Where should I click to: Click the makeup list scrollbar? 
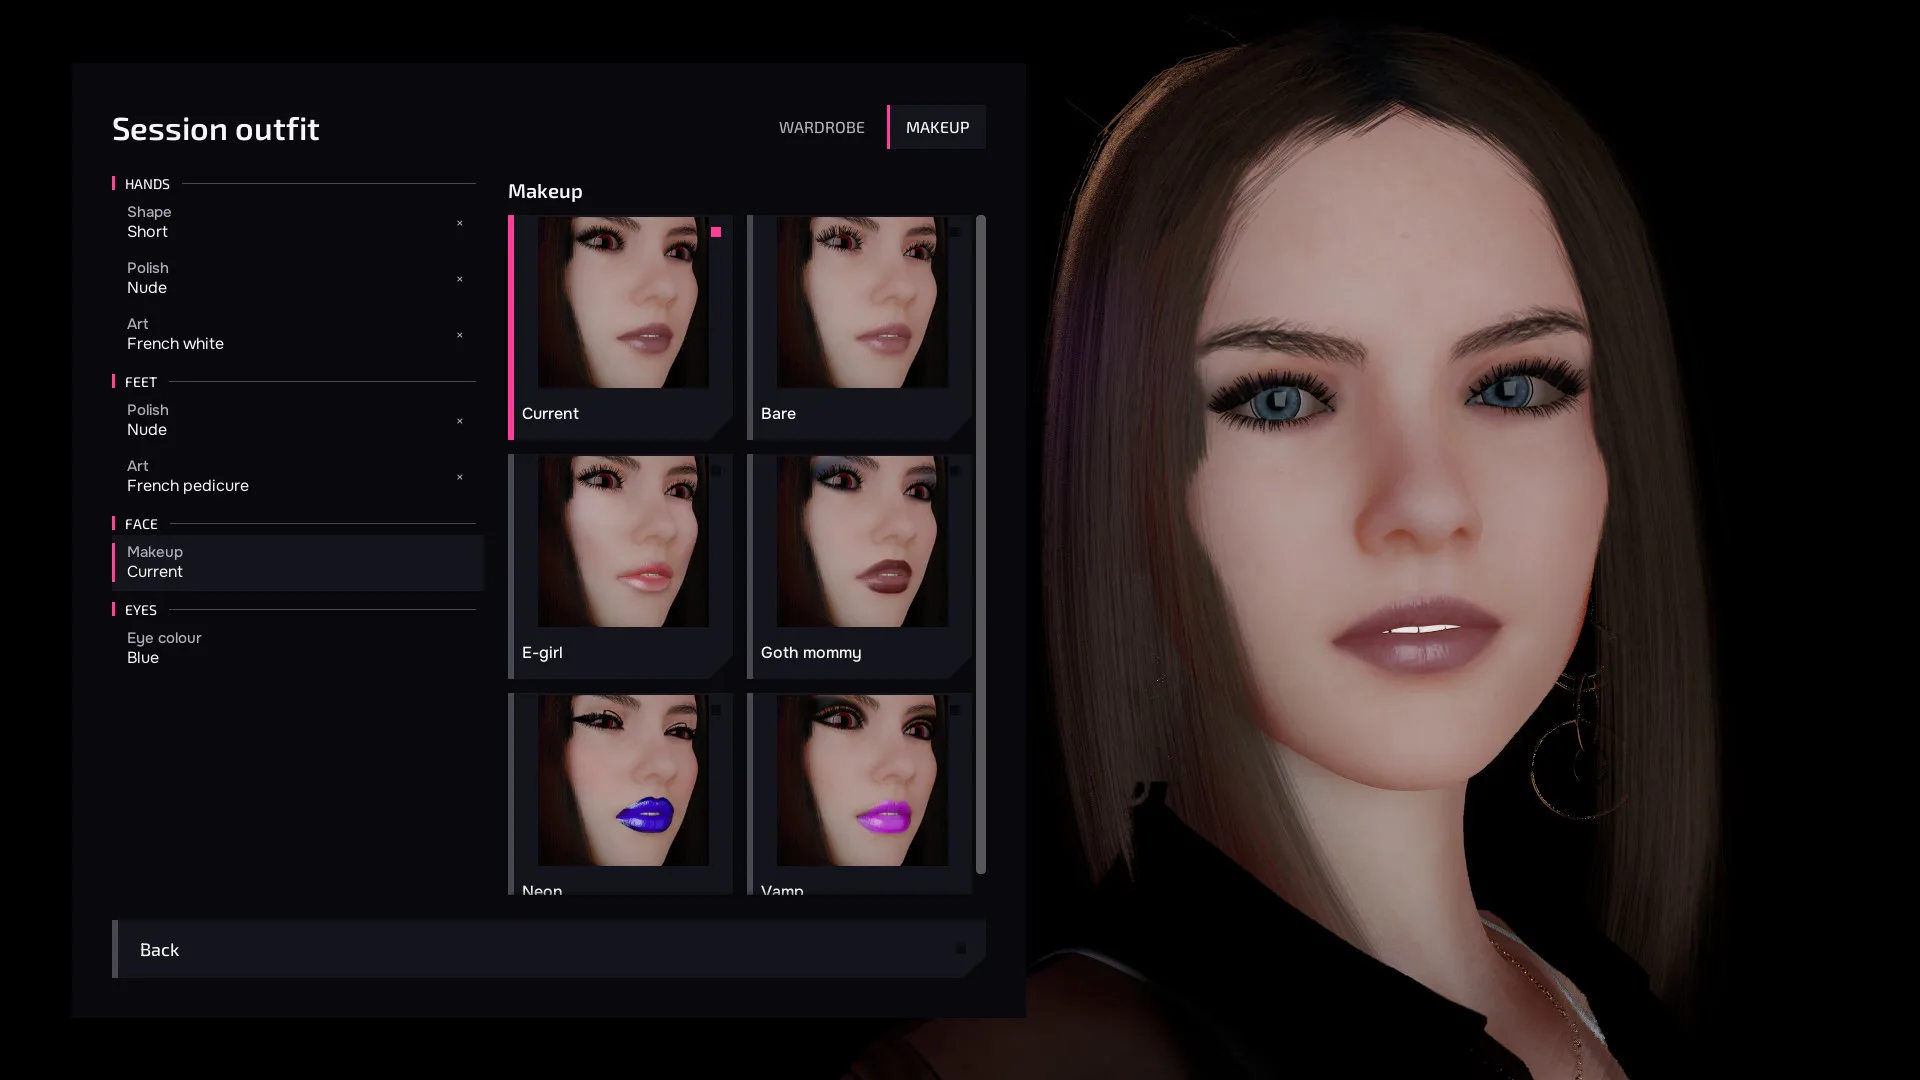981,544
